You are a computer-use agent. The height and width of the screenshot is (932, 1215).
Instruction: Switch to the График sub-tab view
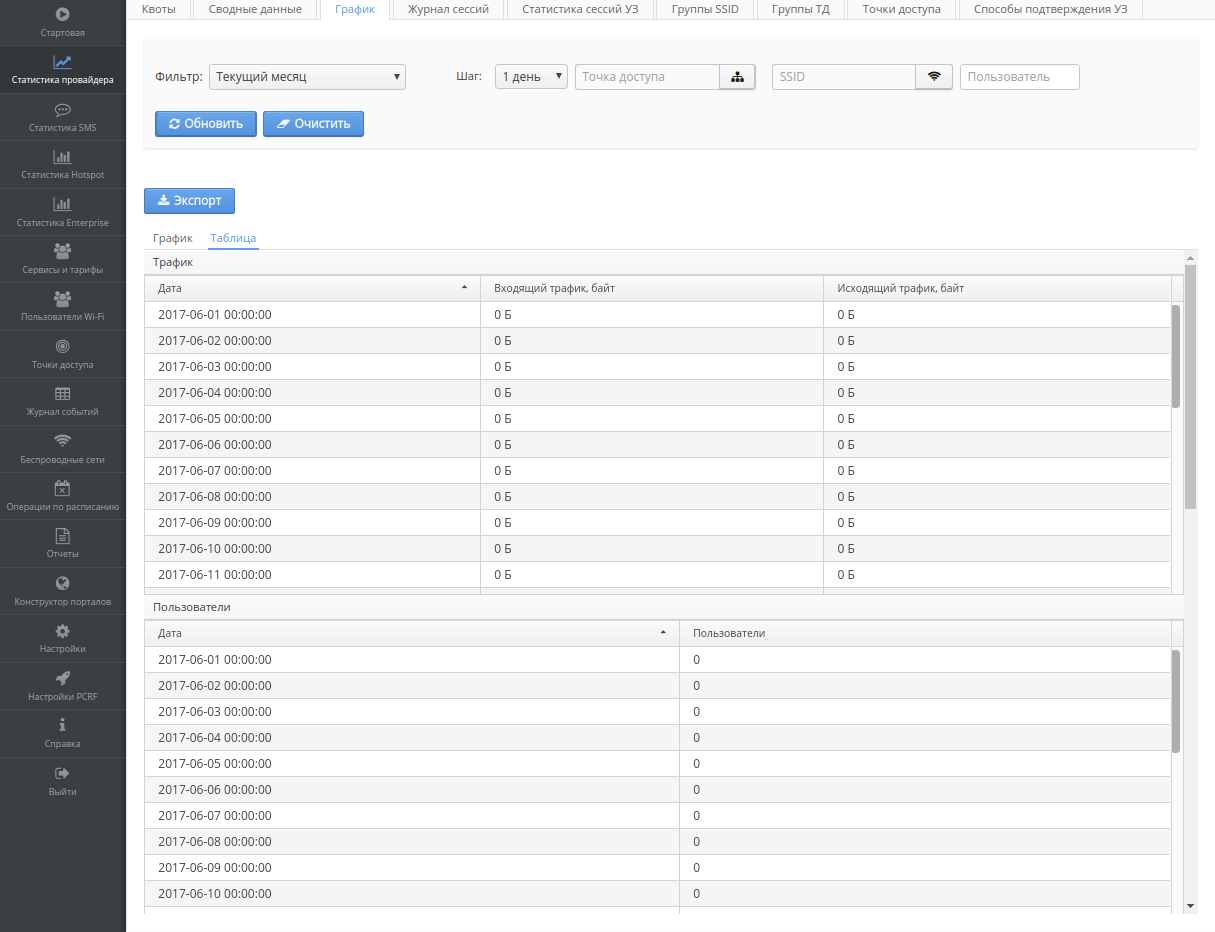pos(172,239)
